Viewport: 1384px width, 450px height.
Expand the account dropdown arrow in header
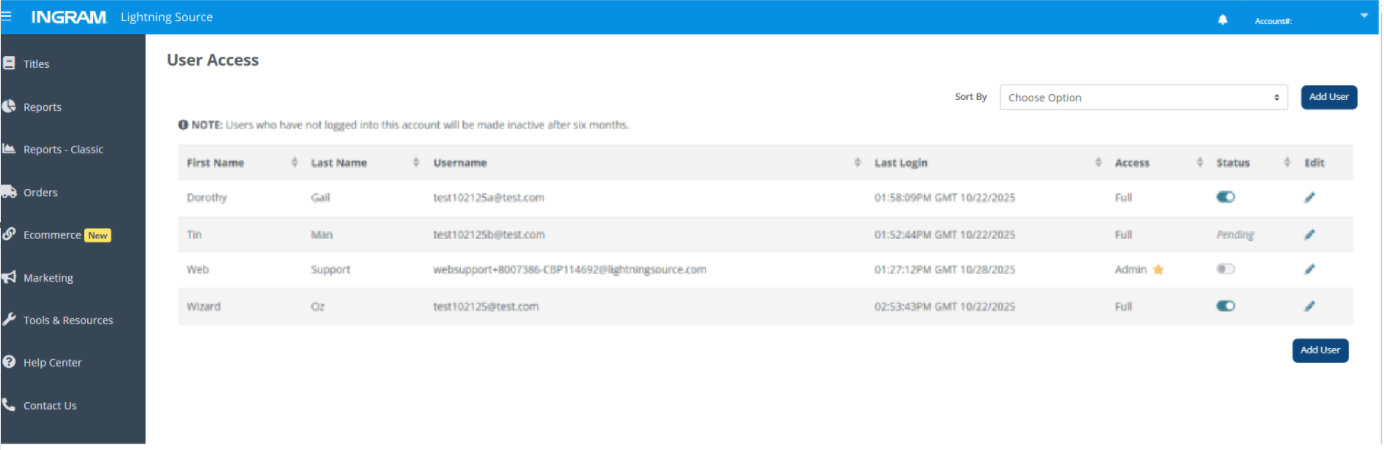pyautogui.click(x=1364, y=15)
